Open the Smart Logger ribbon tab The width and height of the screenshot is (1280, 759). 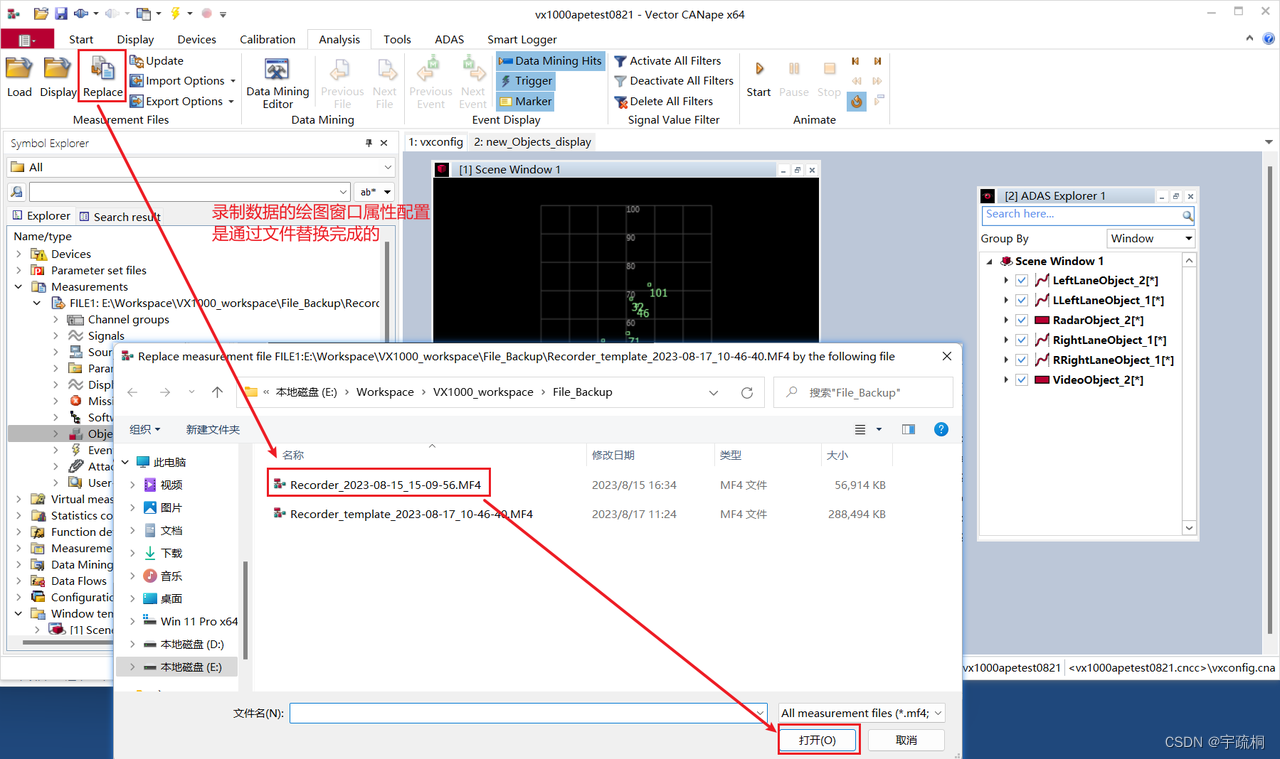pyautogui.click(x=522, y=40)
